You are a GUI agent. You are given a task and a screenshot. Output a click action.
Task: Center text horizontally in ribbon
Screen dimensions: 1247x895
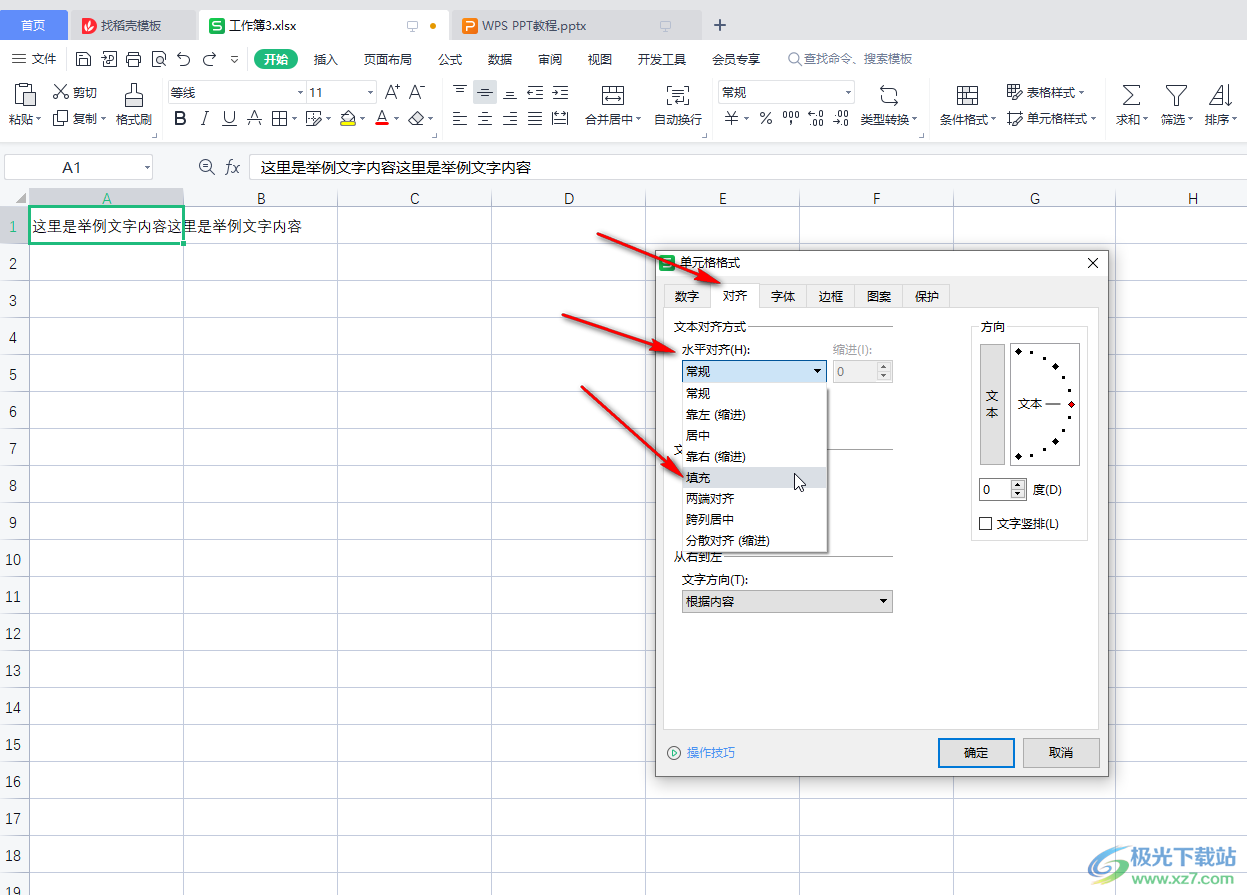point(485,119)
